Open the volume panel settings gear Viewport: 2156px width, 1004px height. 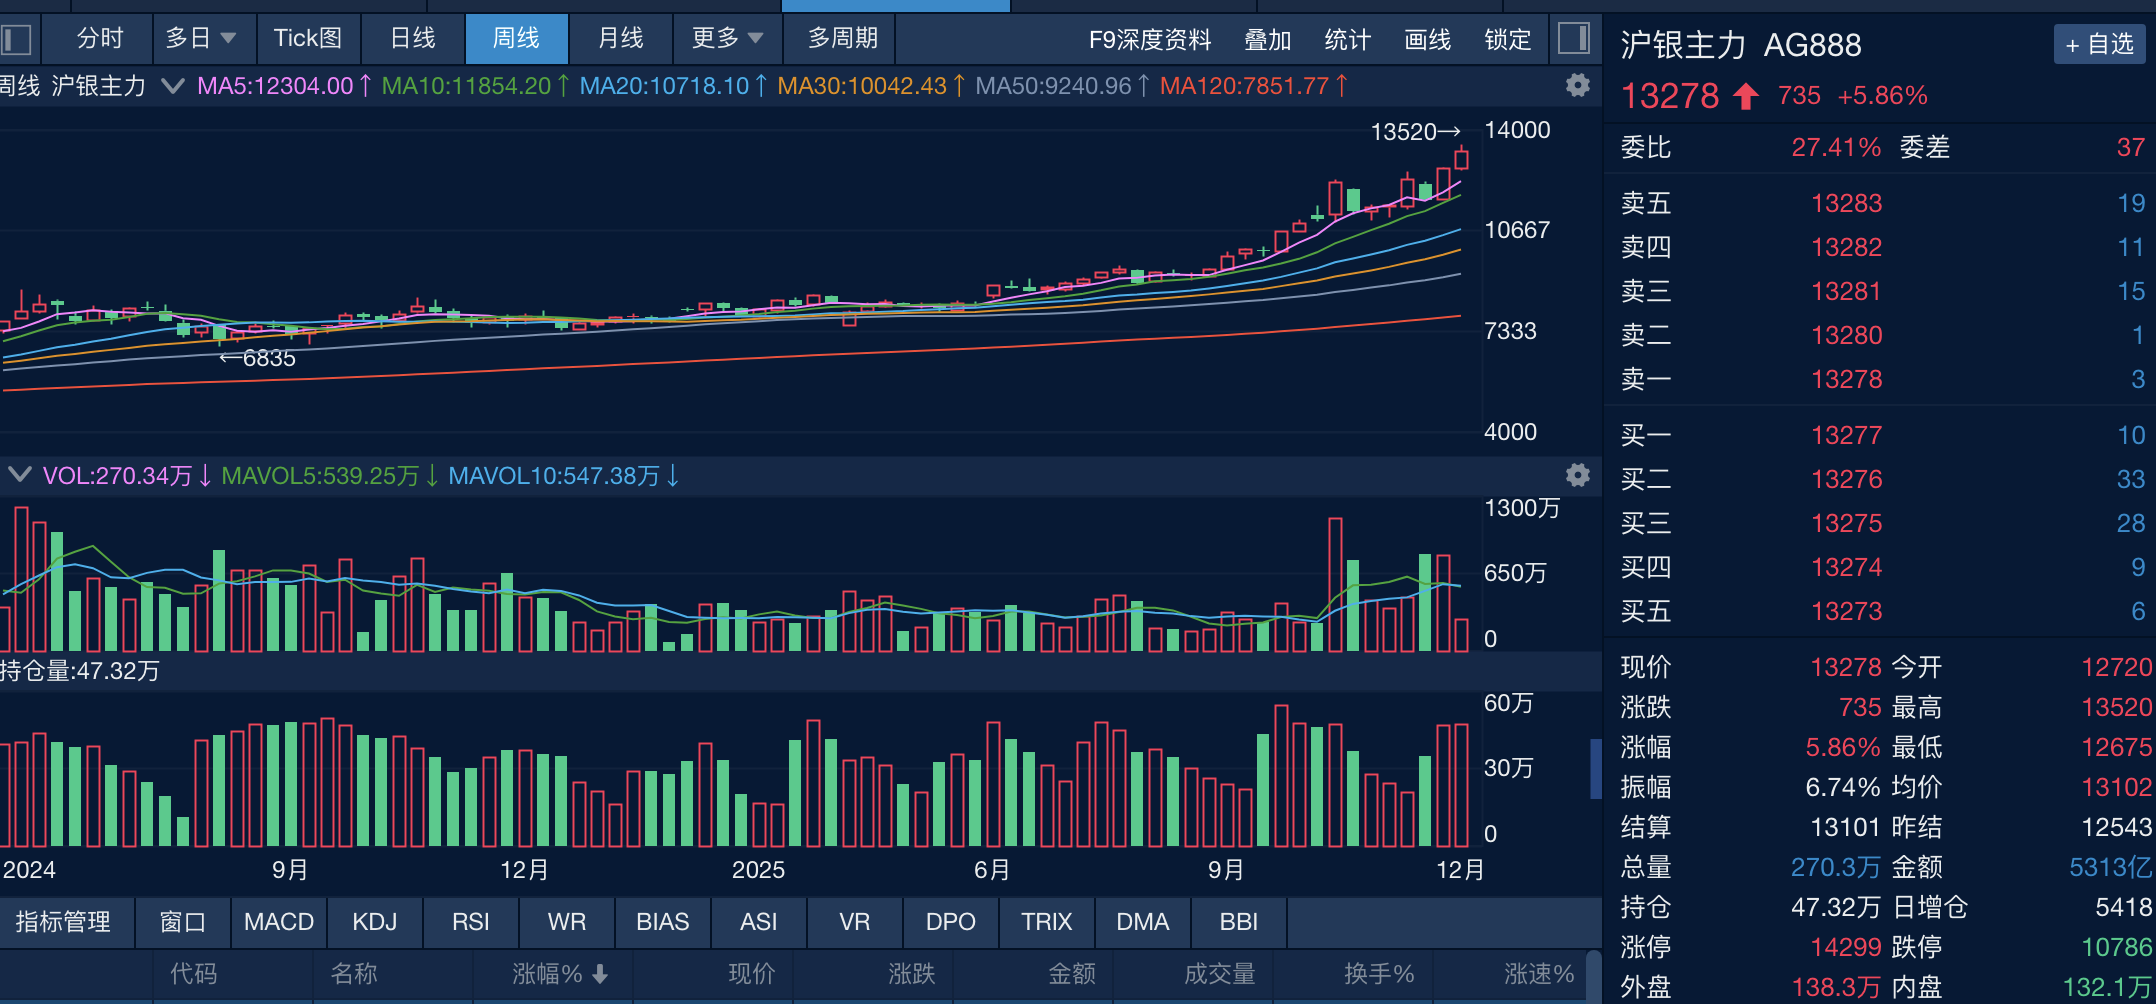(x=1577, y=475)
